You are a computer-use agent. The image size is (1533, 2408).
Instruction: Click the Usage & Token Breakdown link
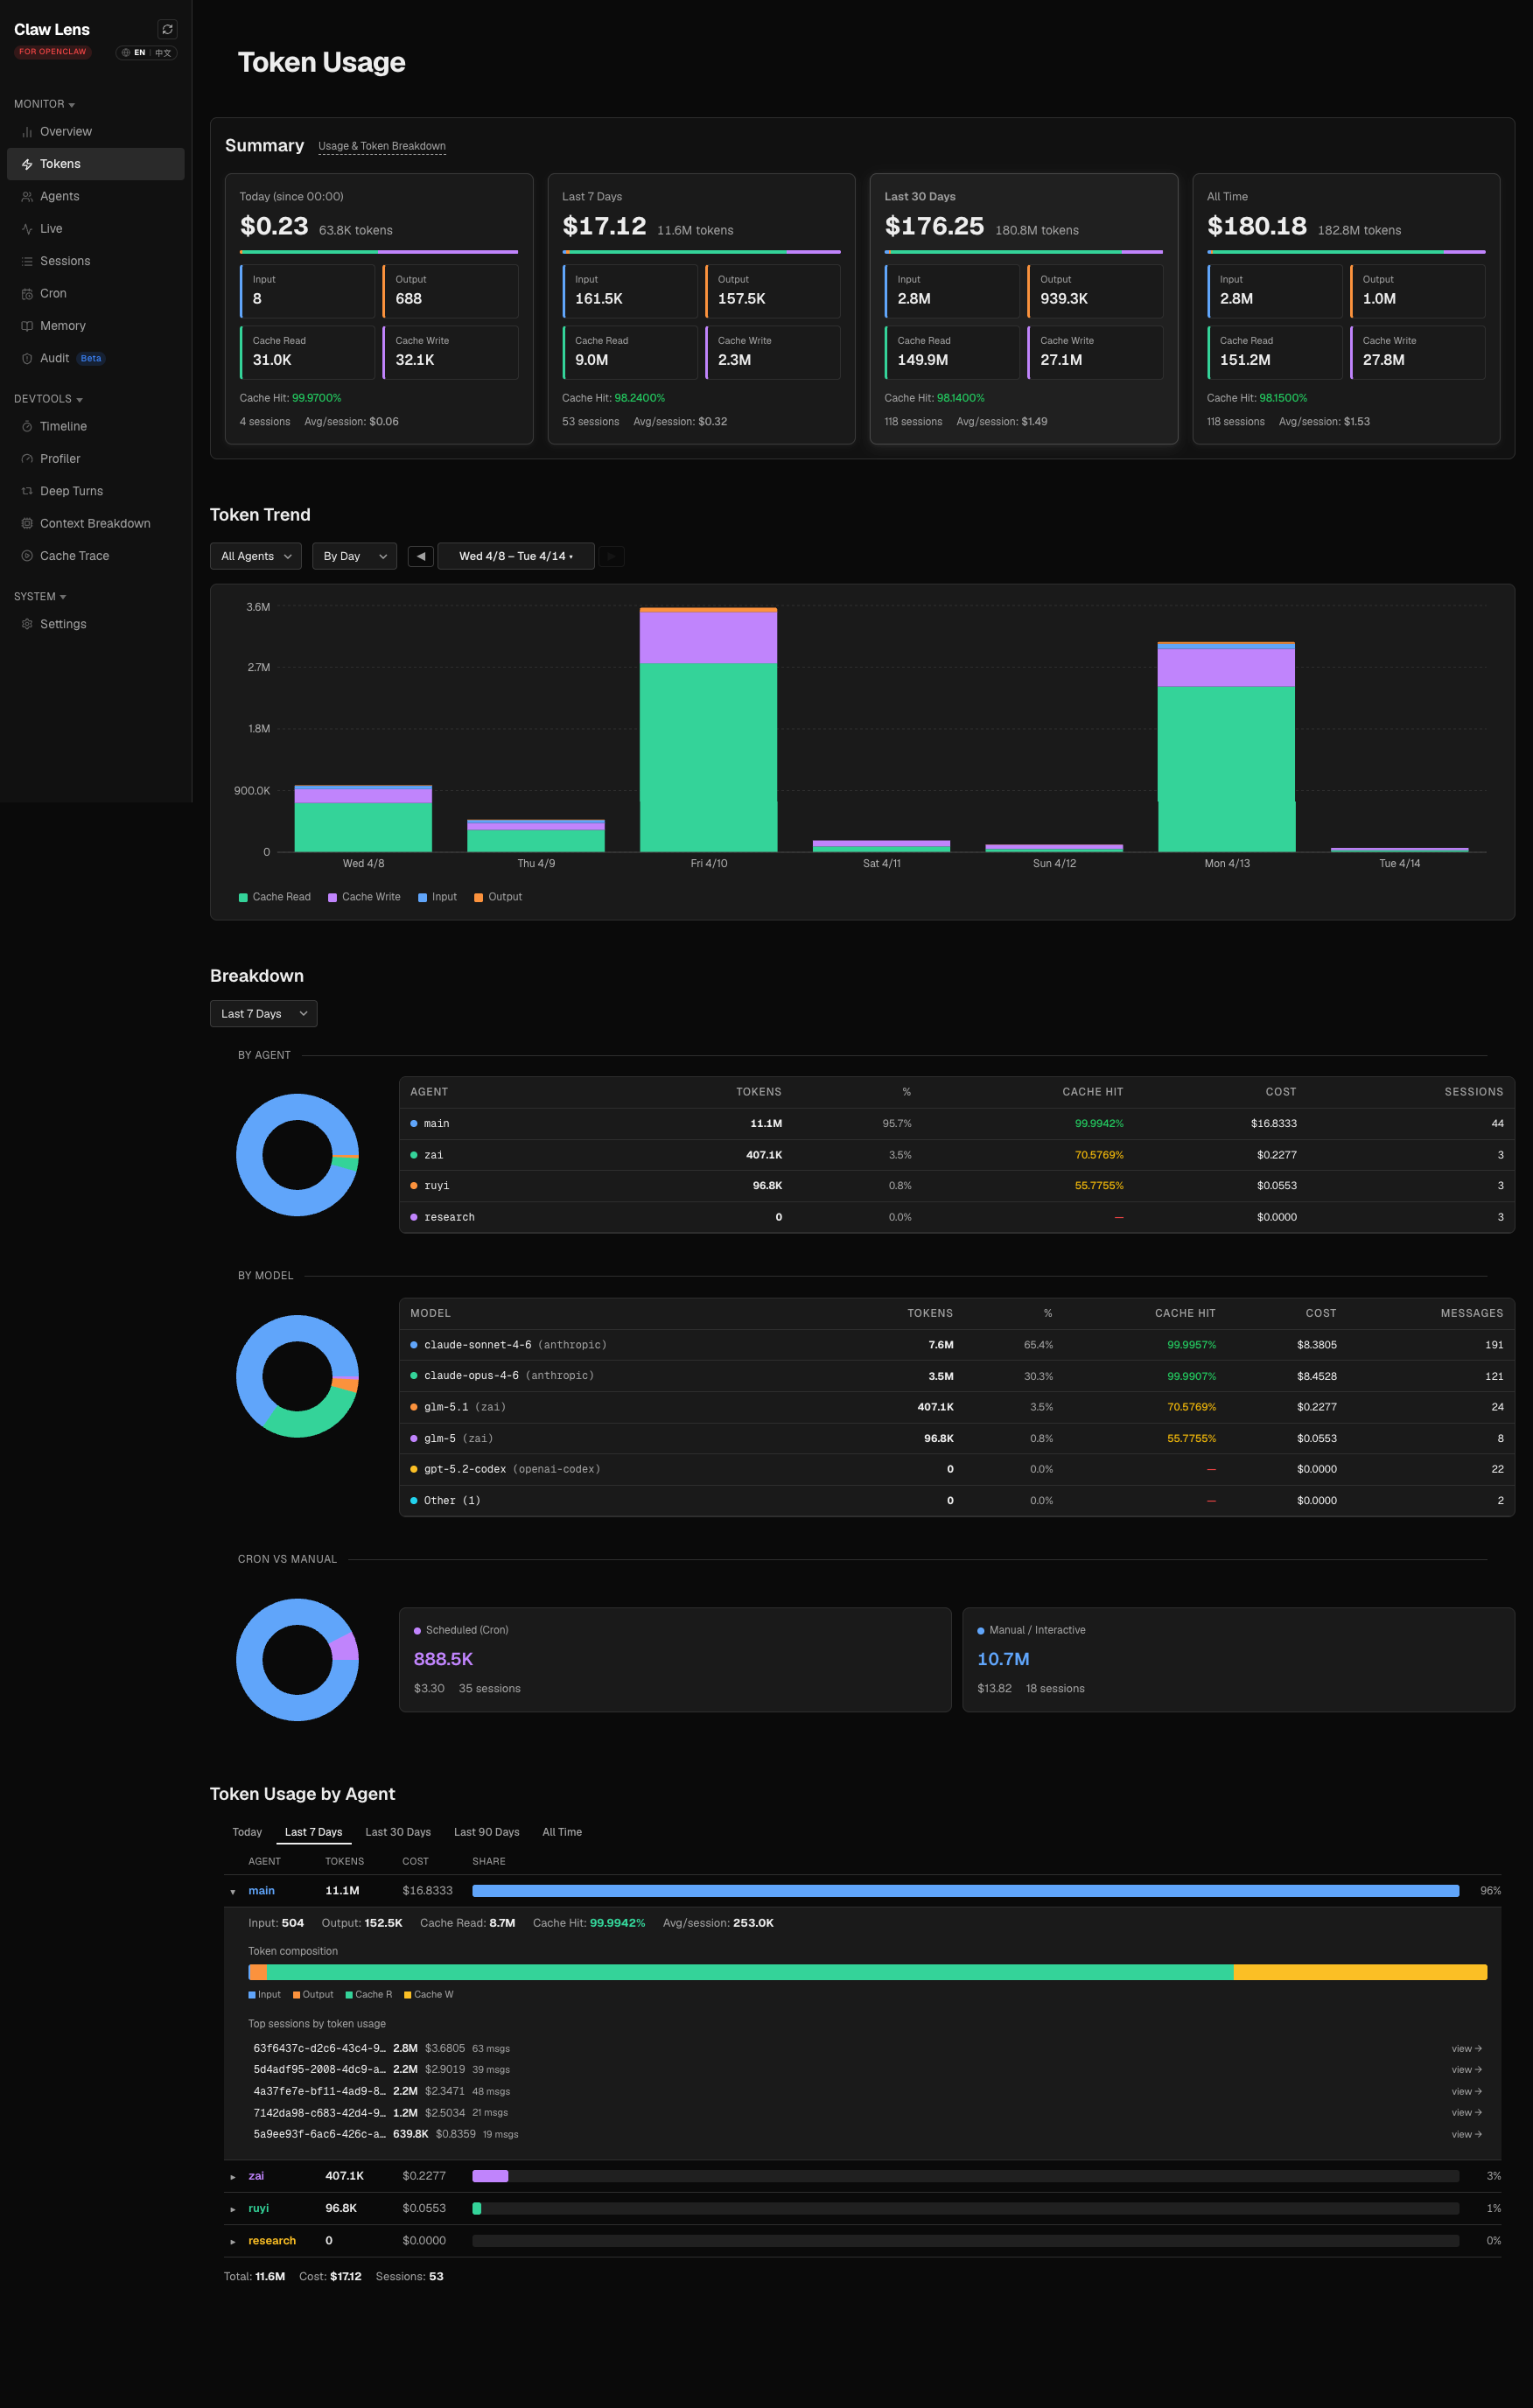382,146
